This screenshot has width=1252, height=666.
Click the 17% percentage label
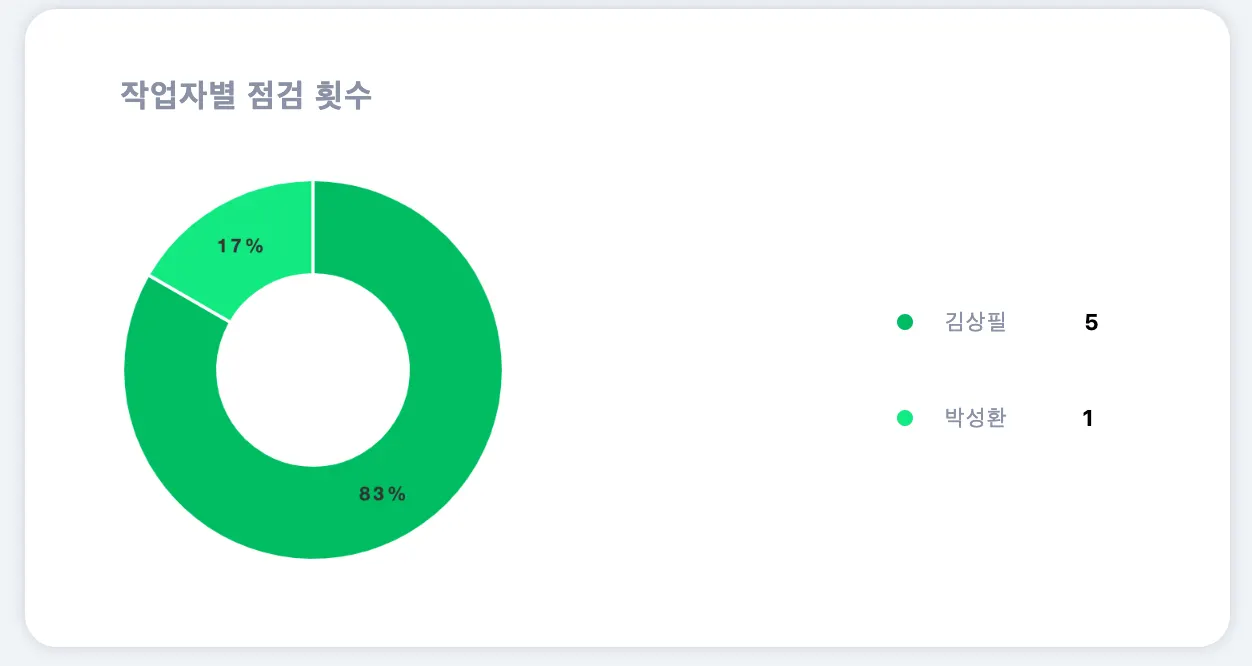[x=240, y=246]
